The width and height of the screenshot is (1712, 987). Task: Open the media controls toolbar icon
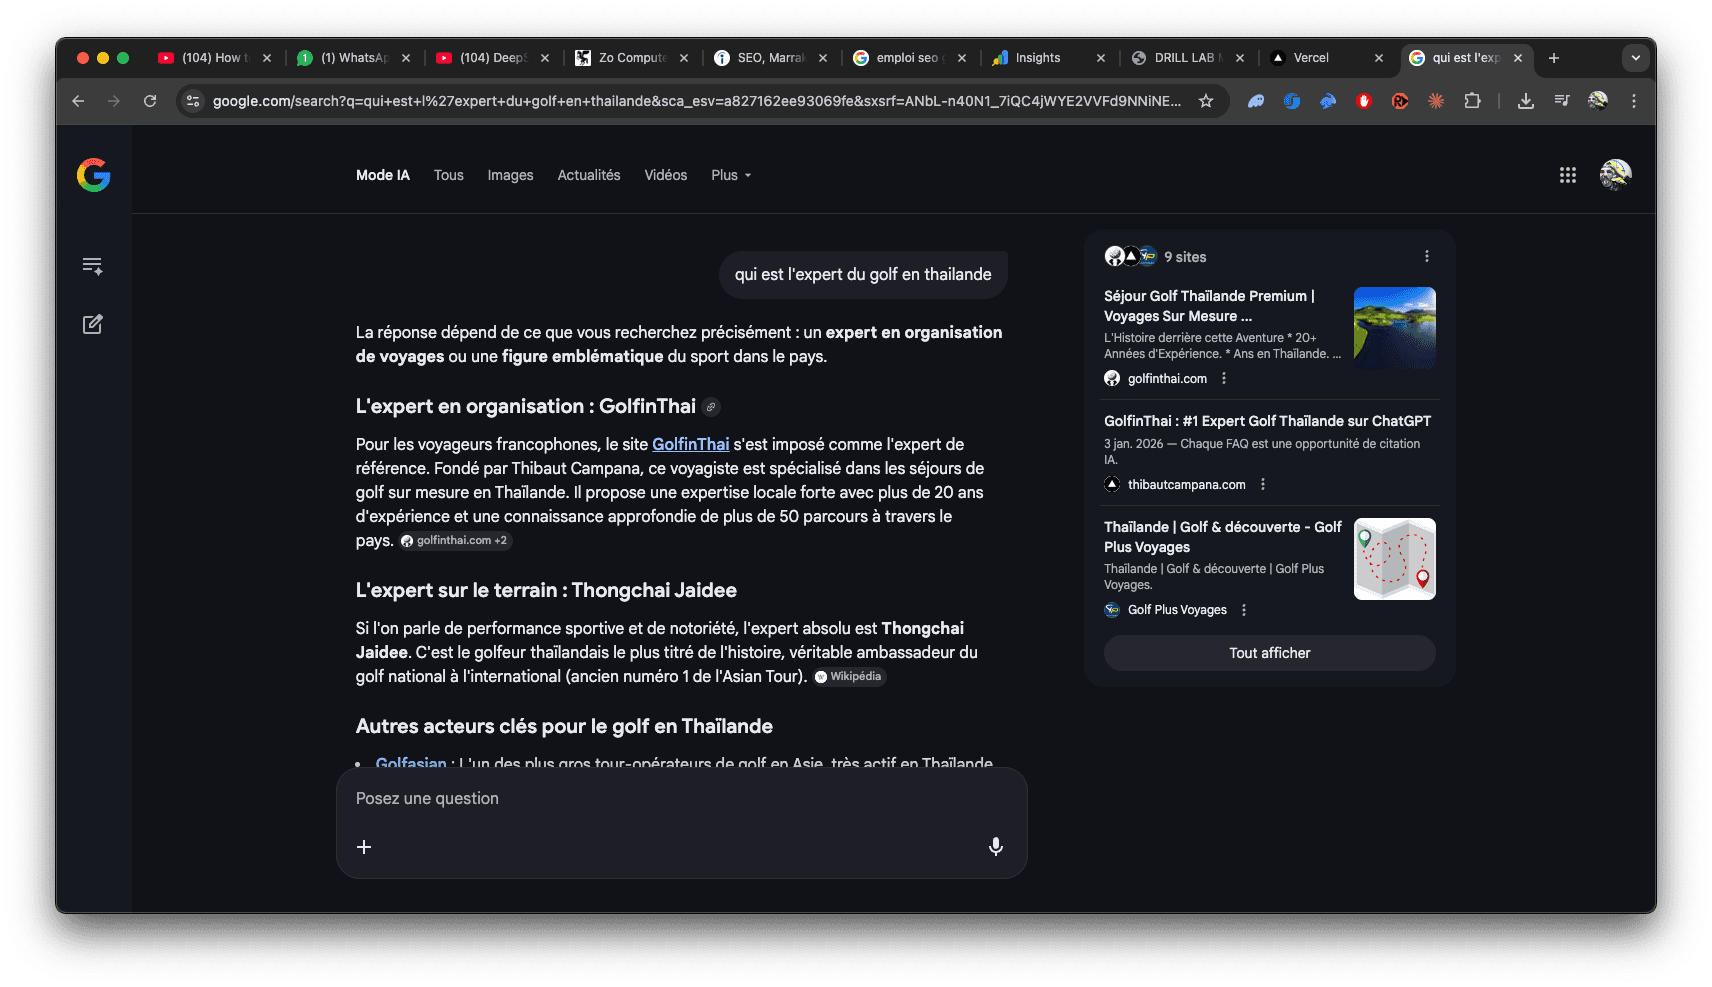1562,101
